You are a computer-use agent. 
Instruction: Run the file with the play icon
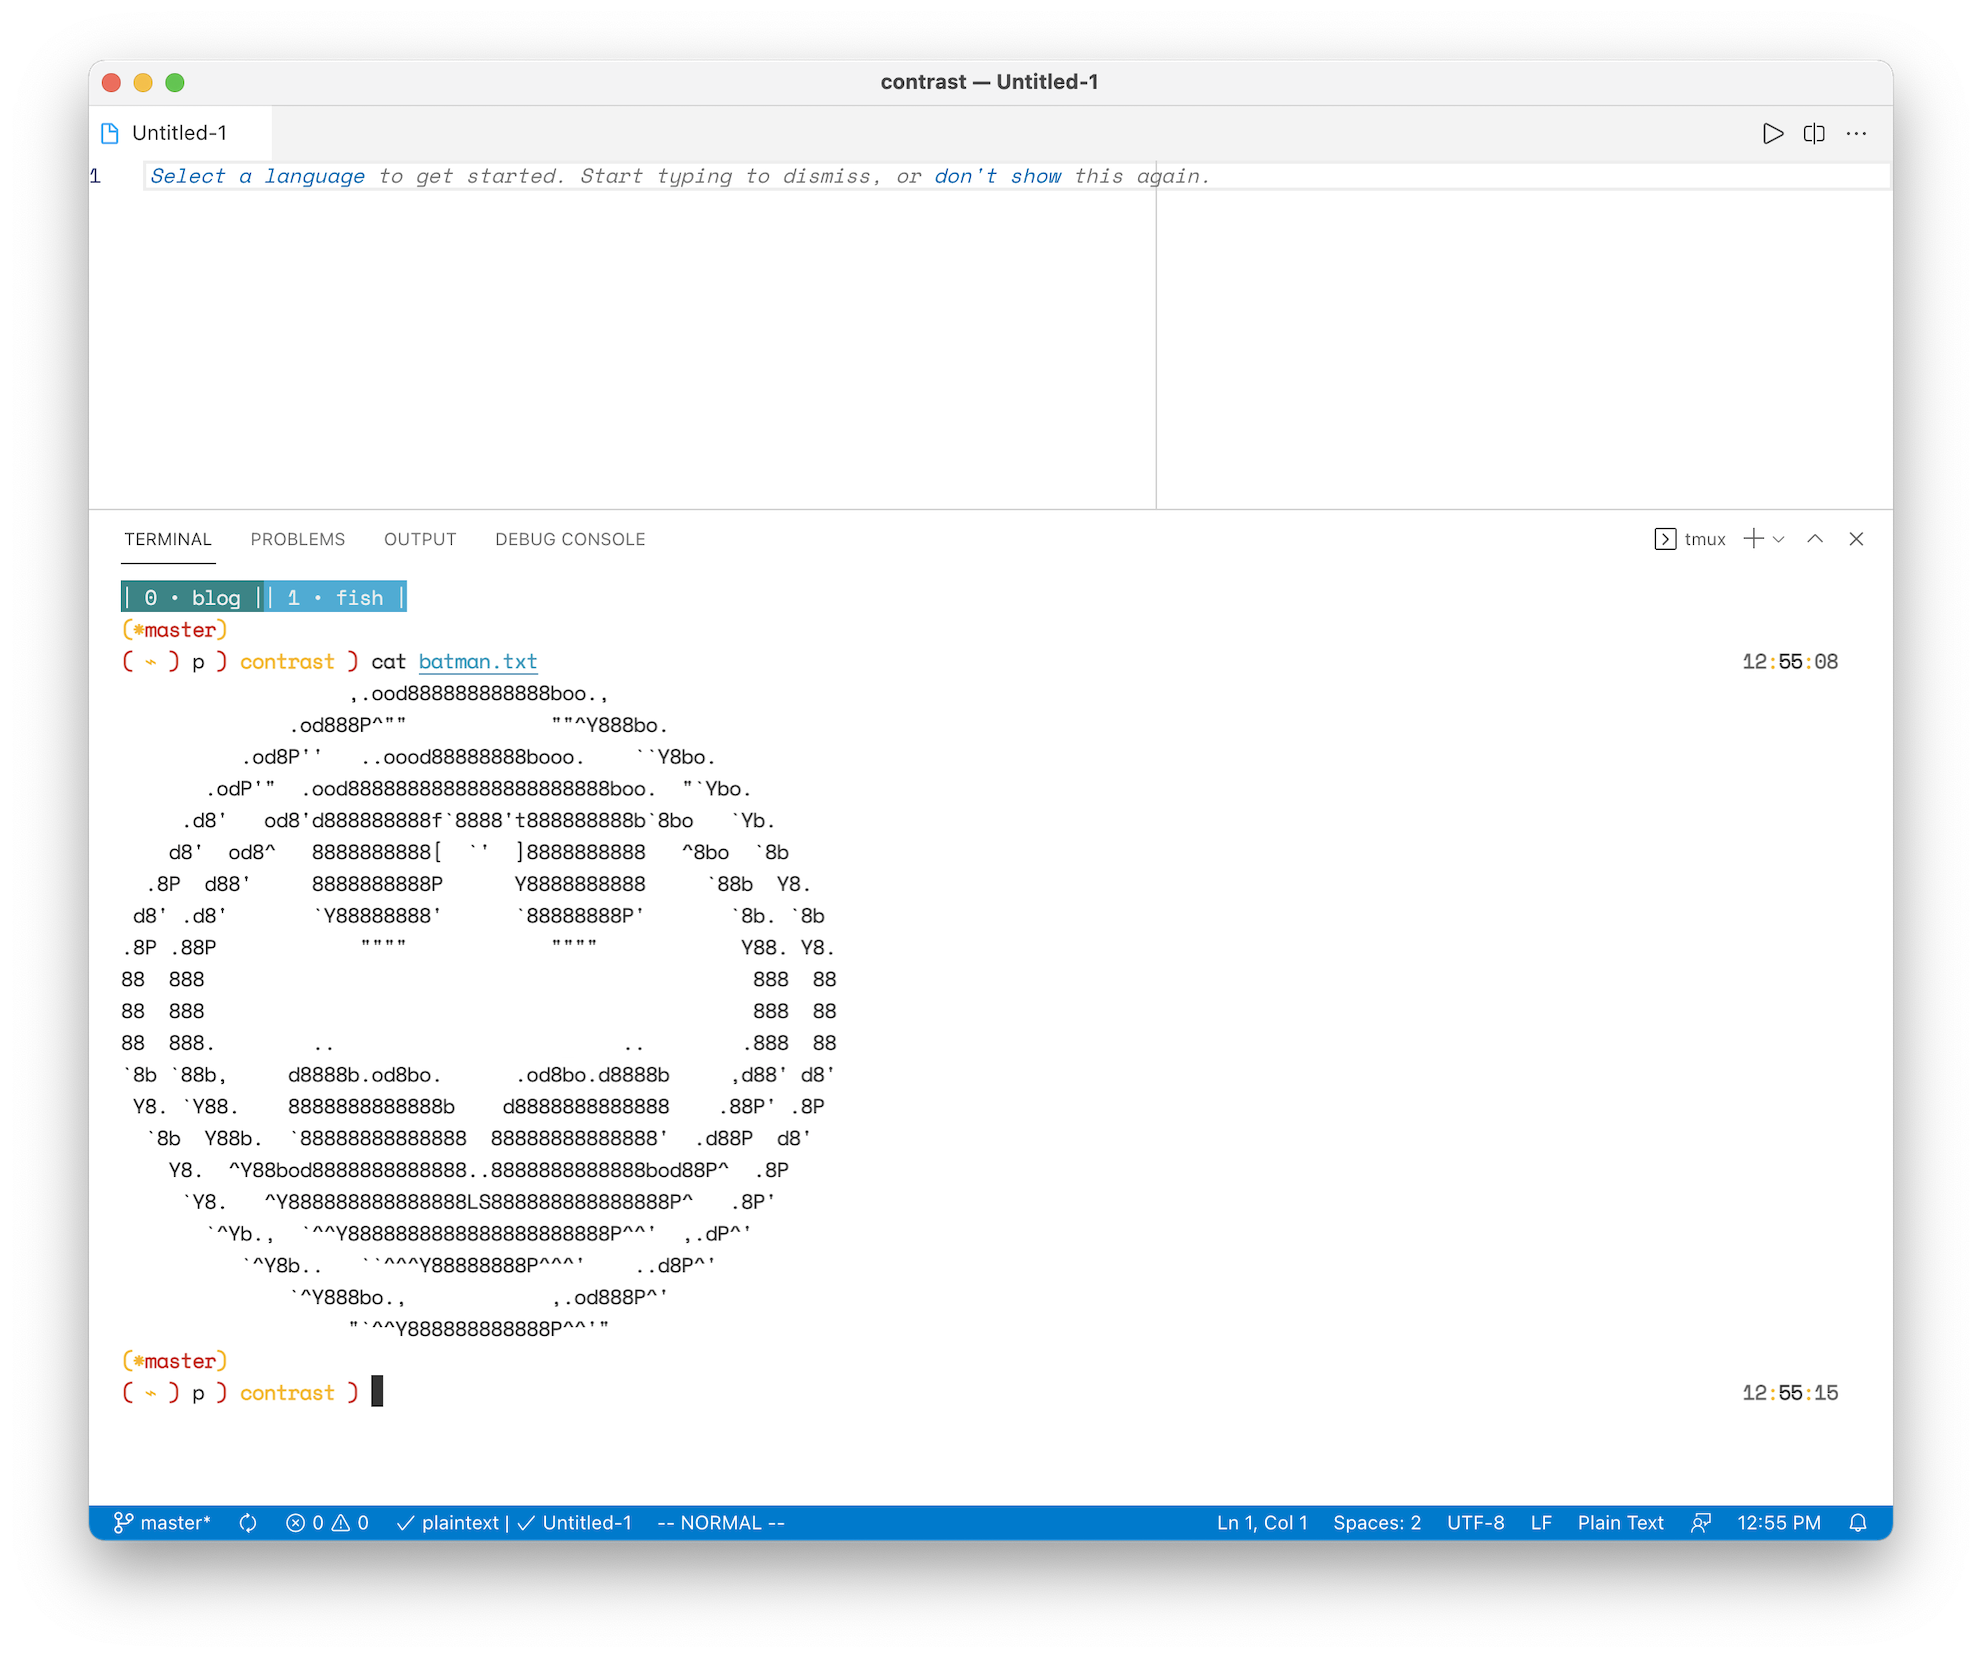tap(1772, 133)
